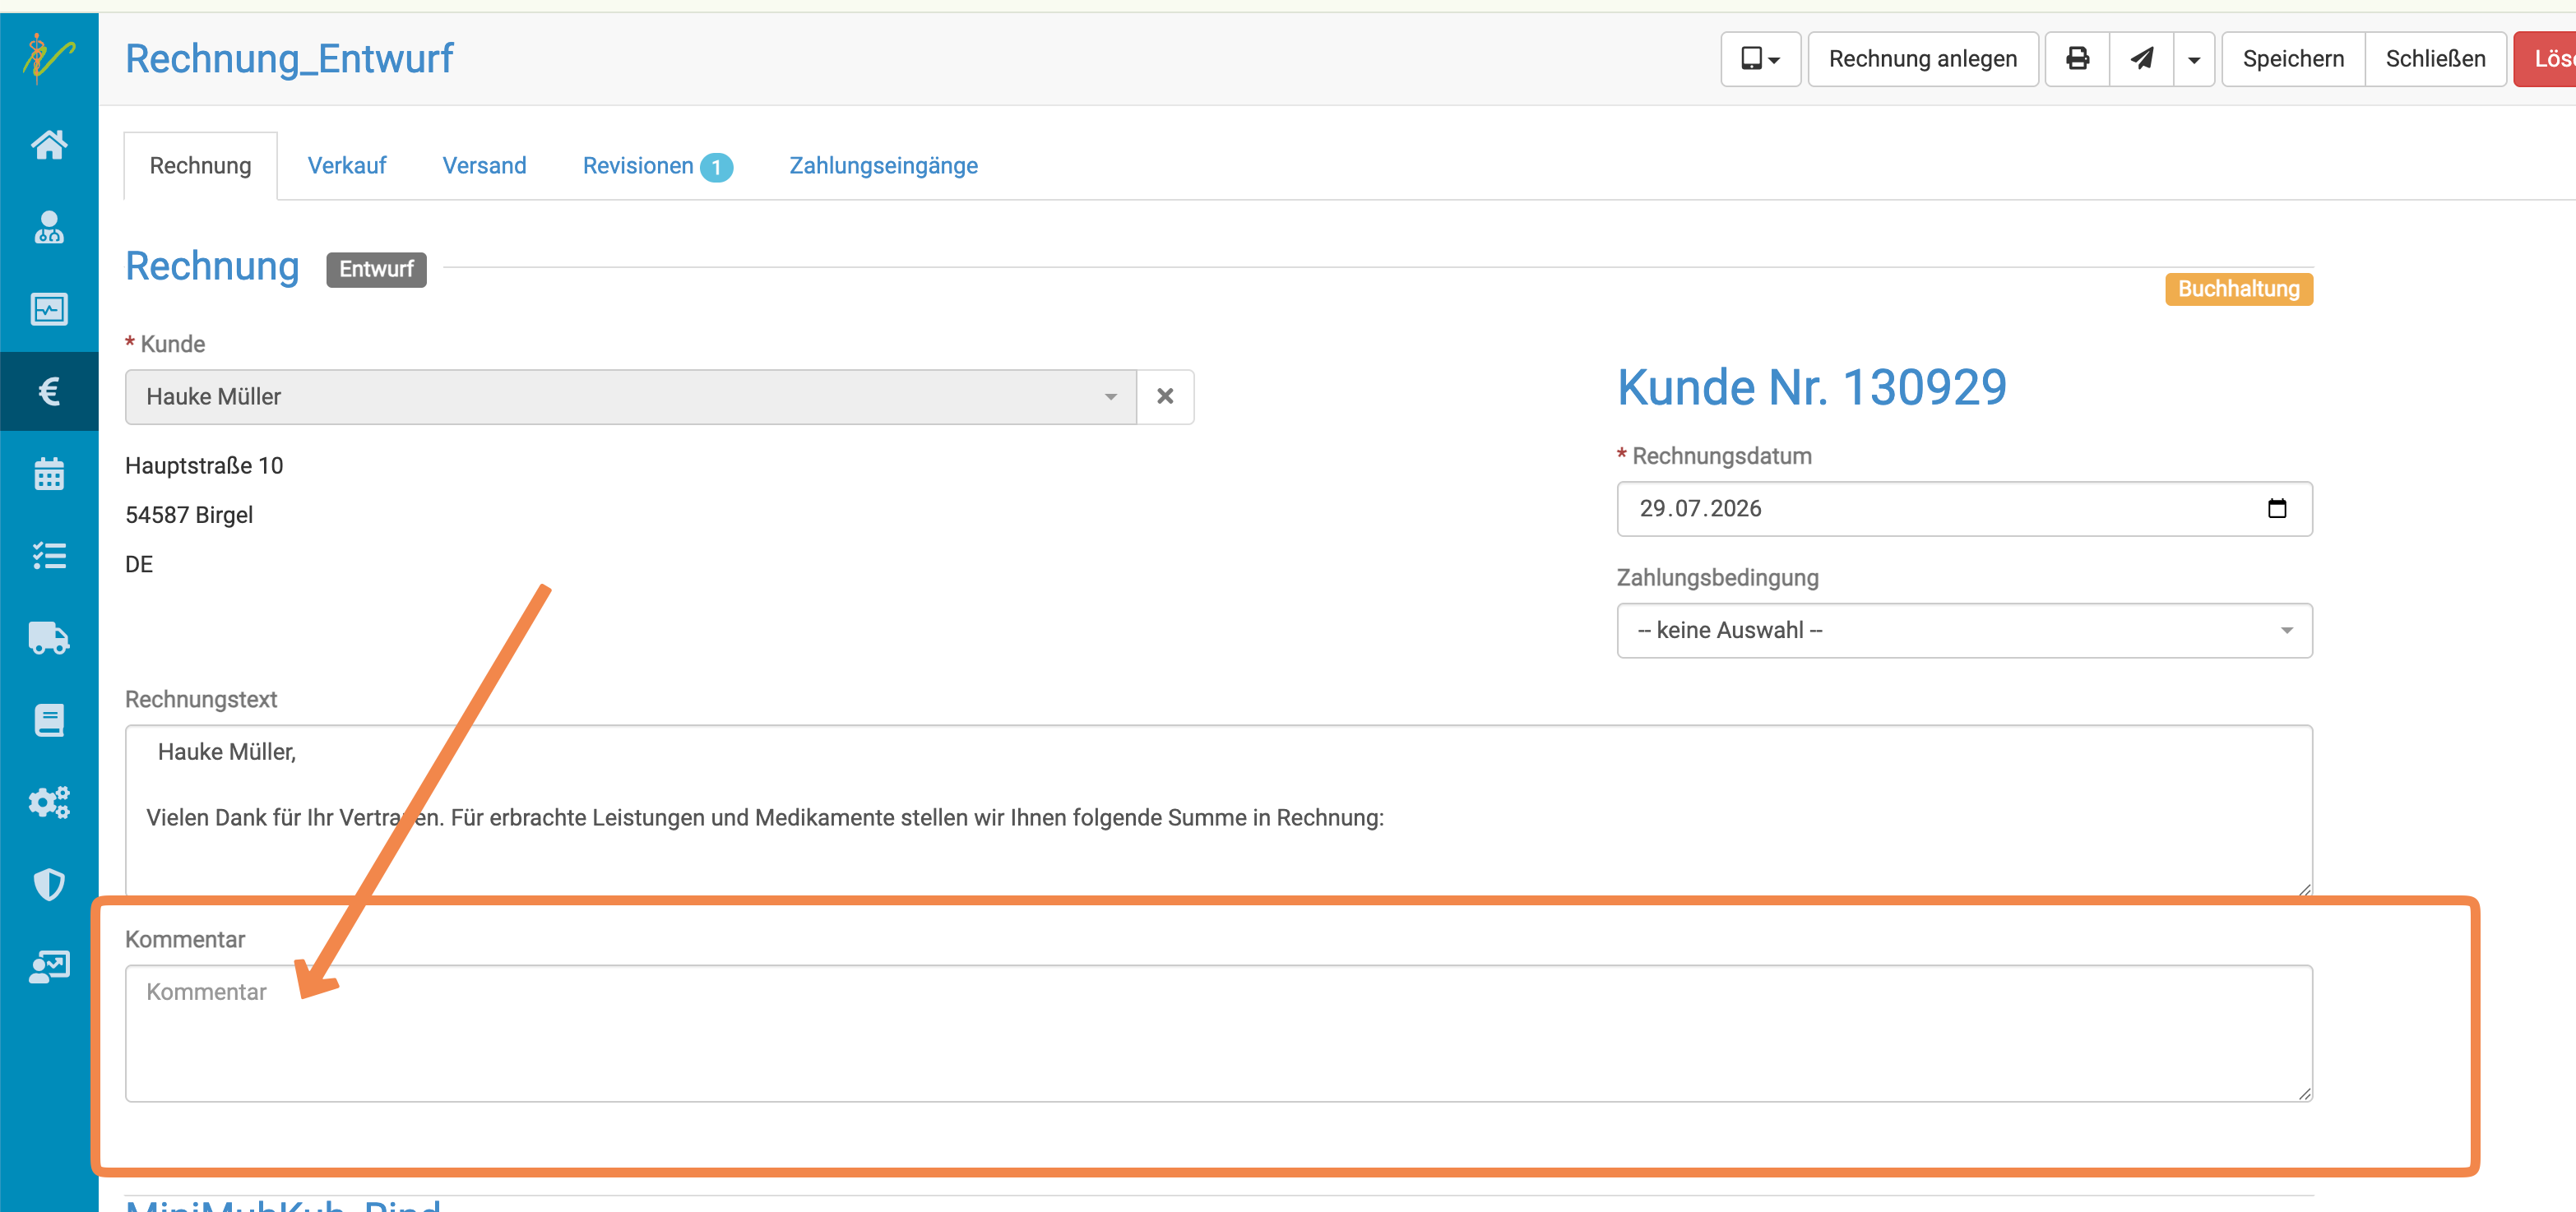Switch to the Versand tab
The image size is (2576, 1212).
point(484,166)
